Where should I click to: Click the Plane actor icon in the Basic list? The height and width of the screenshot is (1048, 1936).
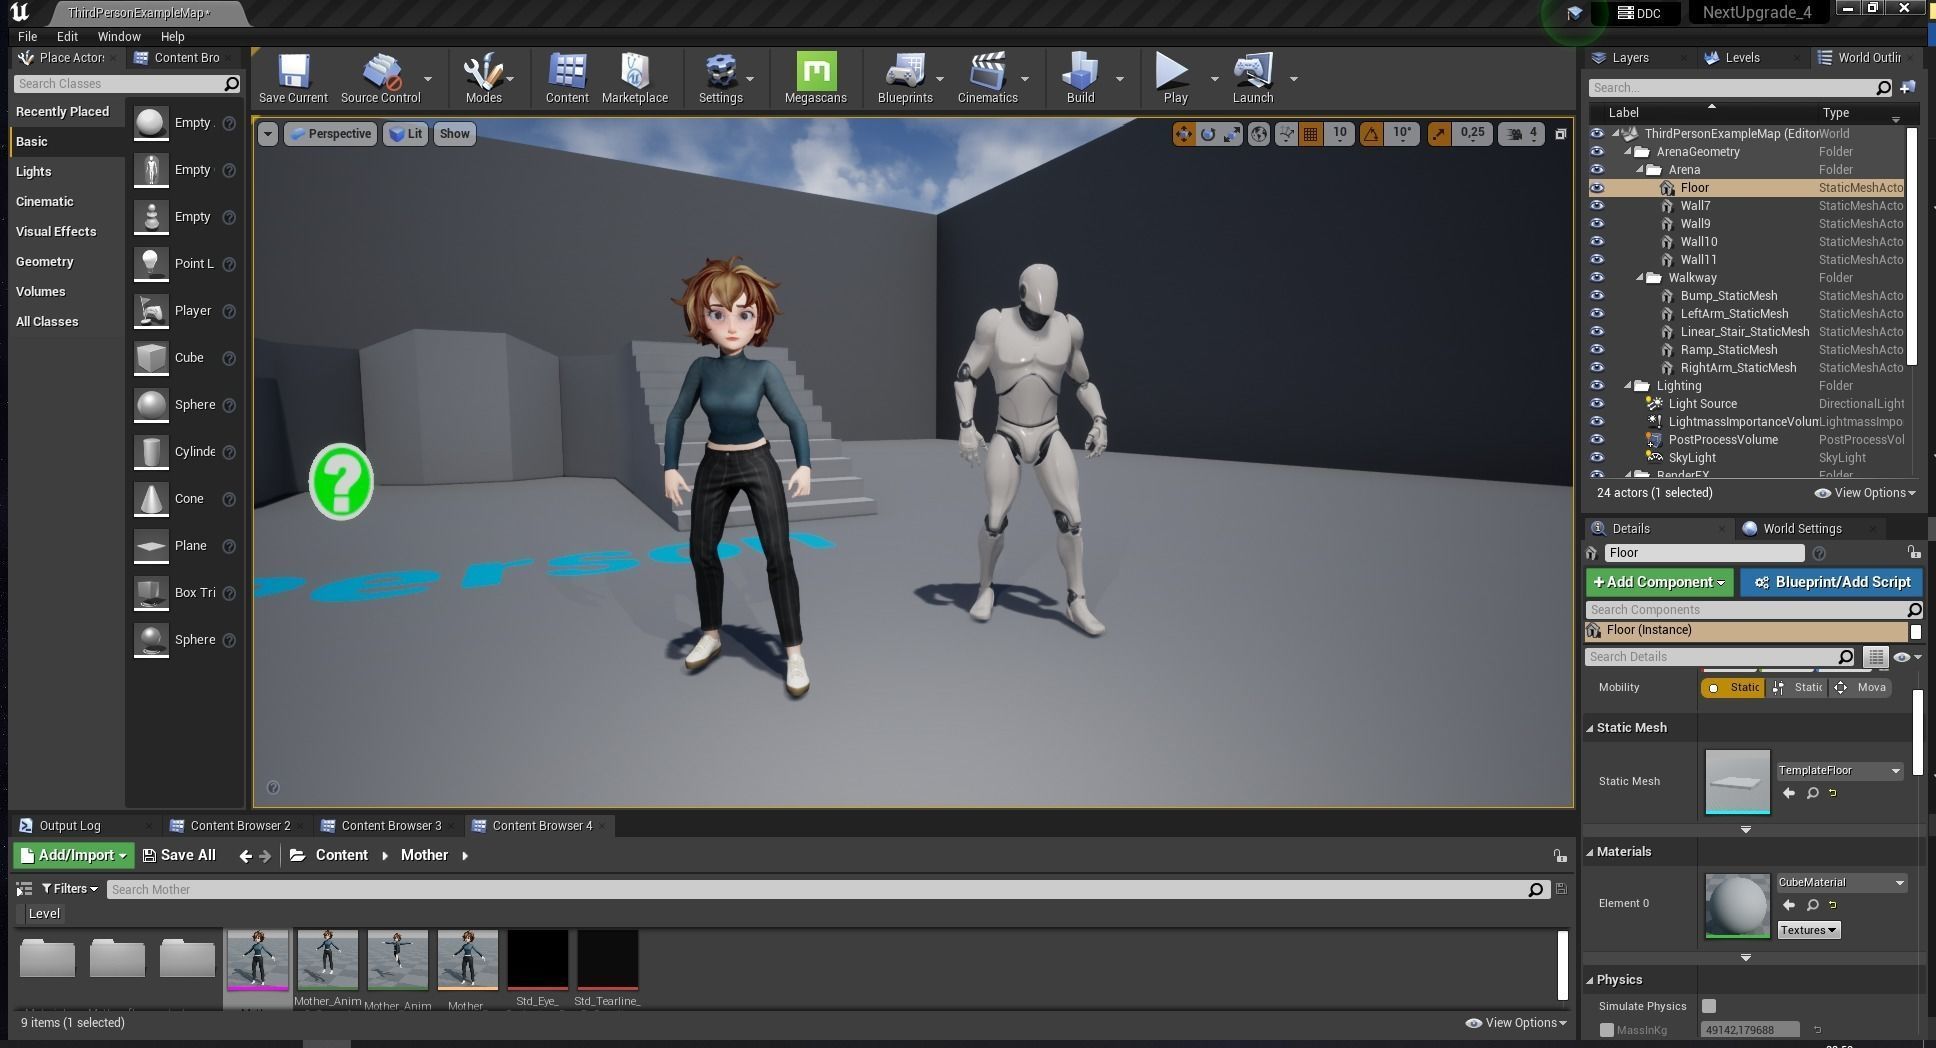(x=151, y=546)
